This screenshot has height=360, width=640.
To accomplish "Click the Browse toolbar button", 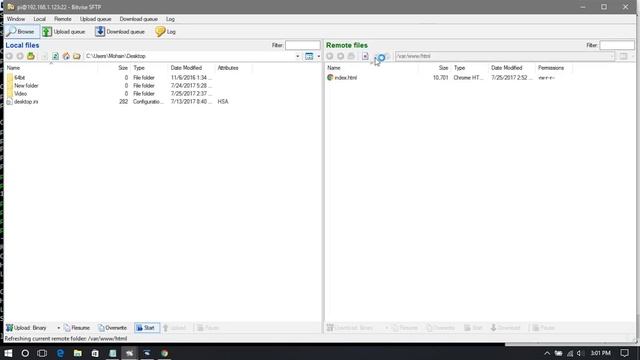I will [21, 31].
